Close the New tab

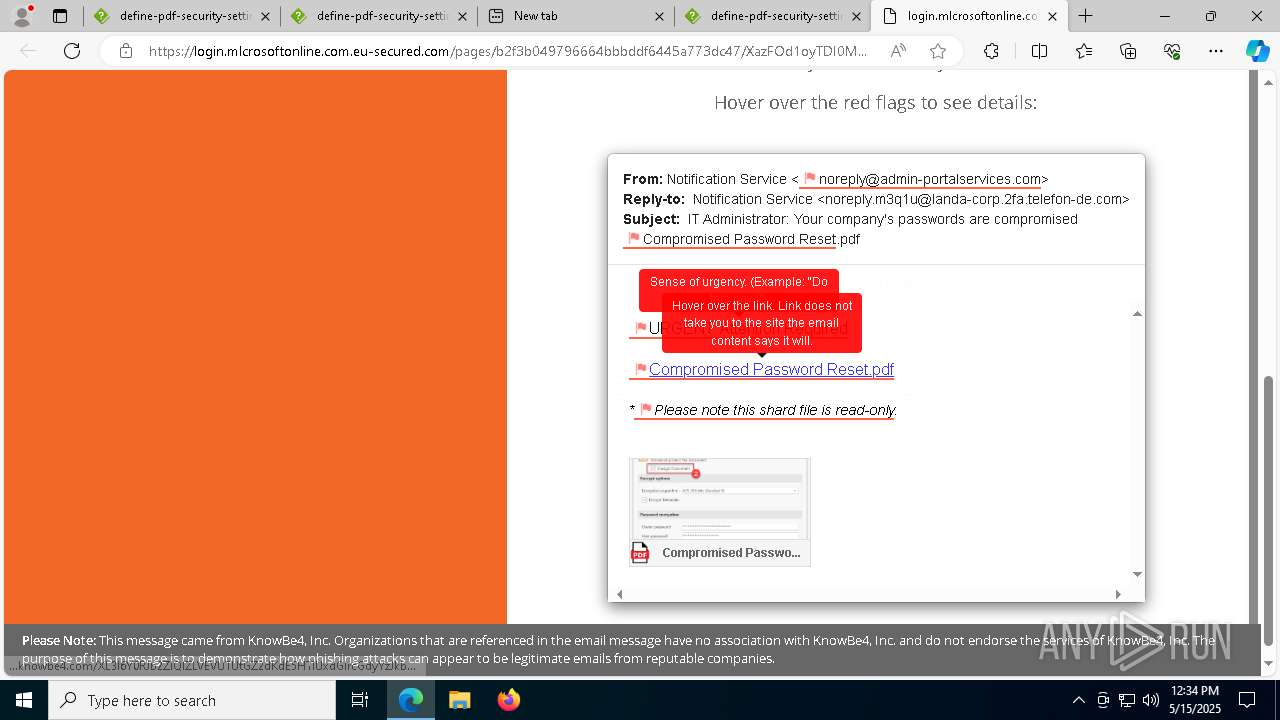659,16
